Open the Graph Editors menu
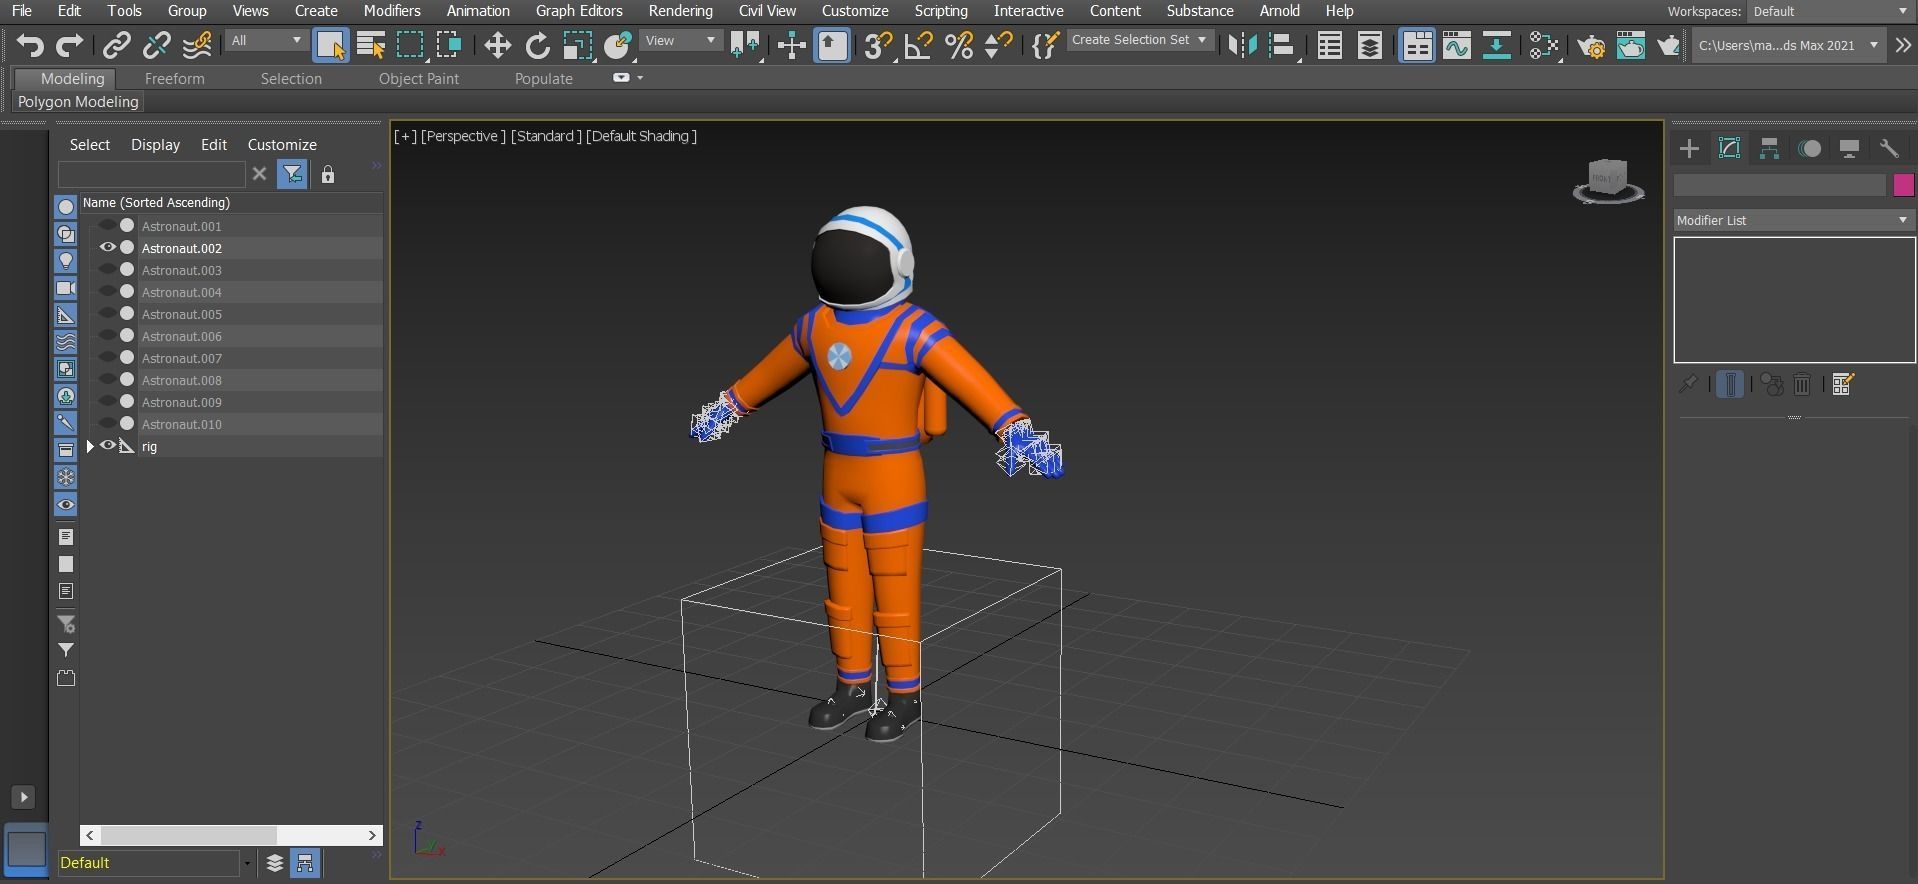Viewport: 1918px width, 884px height. click(579, 11)
